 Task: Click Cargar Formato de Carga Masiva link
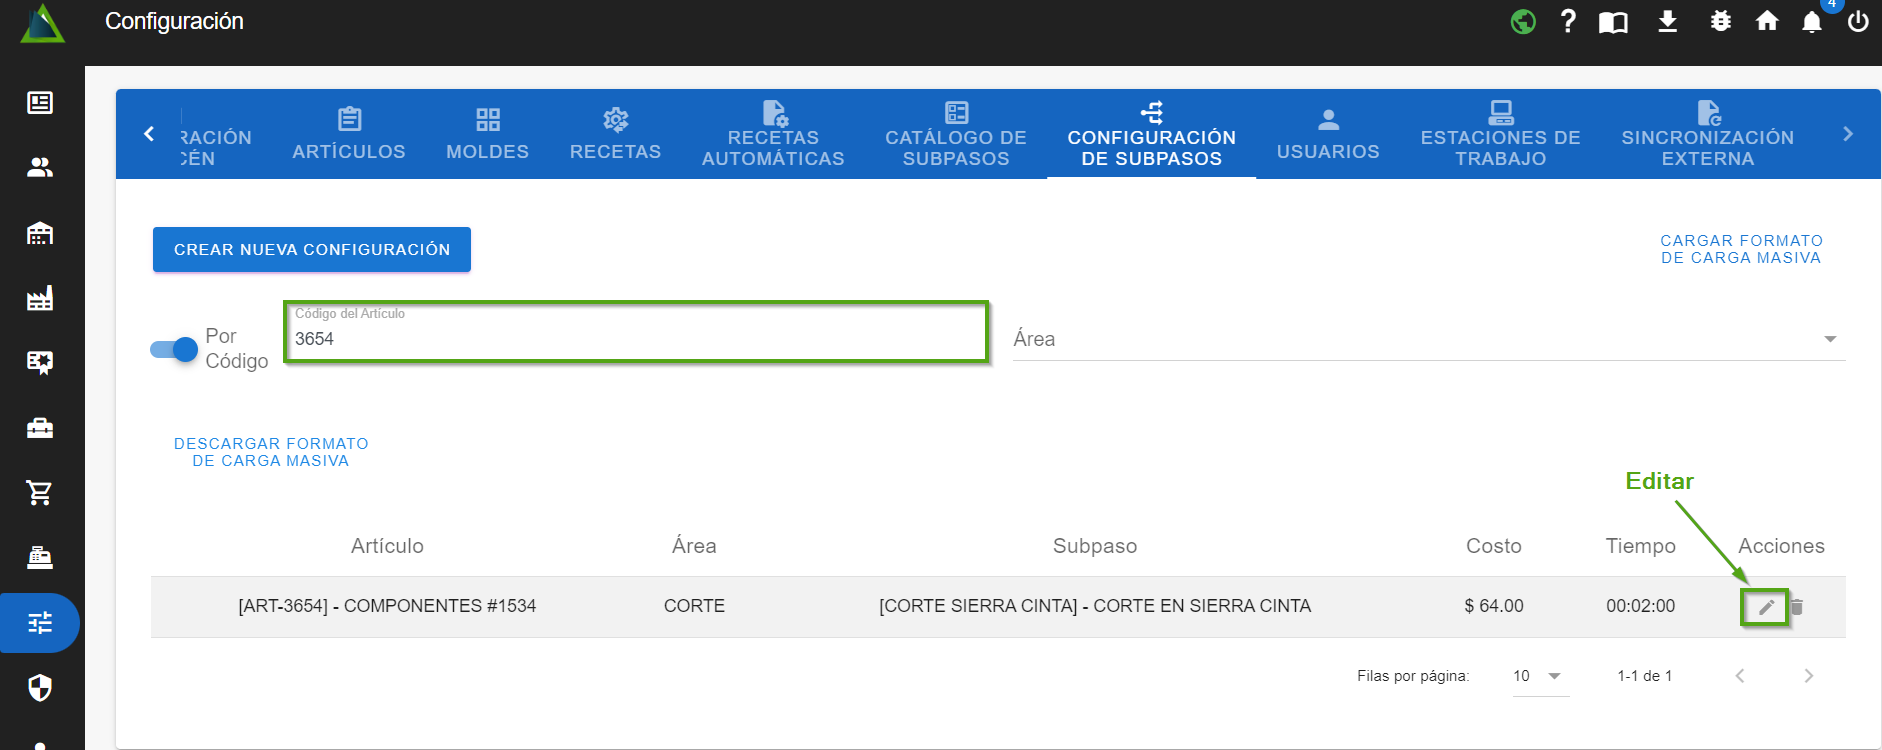(1741, 249)
